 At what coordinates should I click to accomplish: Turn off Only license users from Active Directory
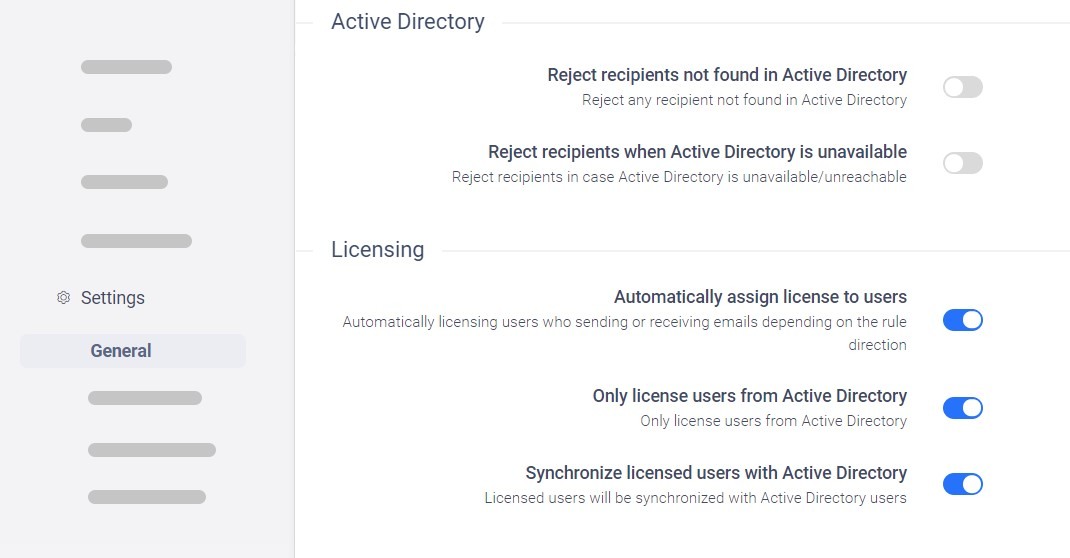pos(962,408)
